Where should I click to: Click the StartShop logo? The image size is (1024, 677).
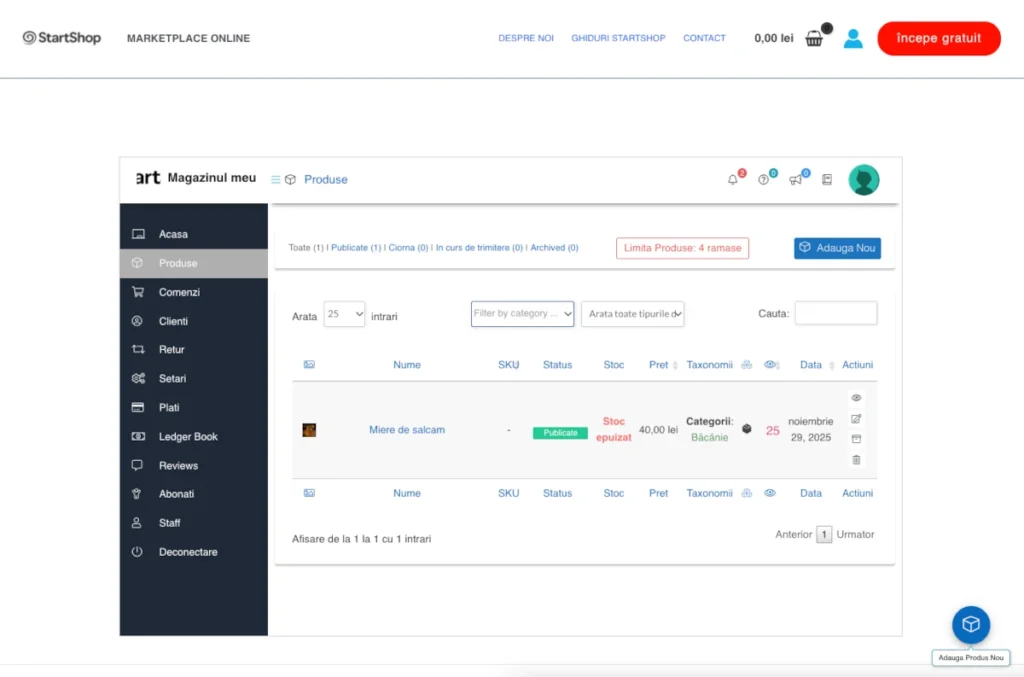coord(62,38)
